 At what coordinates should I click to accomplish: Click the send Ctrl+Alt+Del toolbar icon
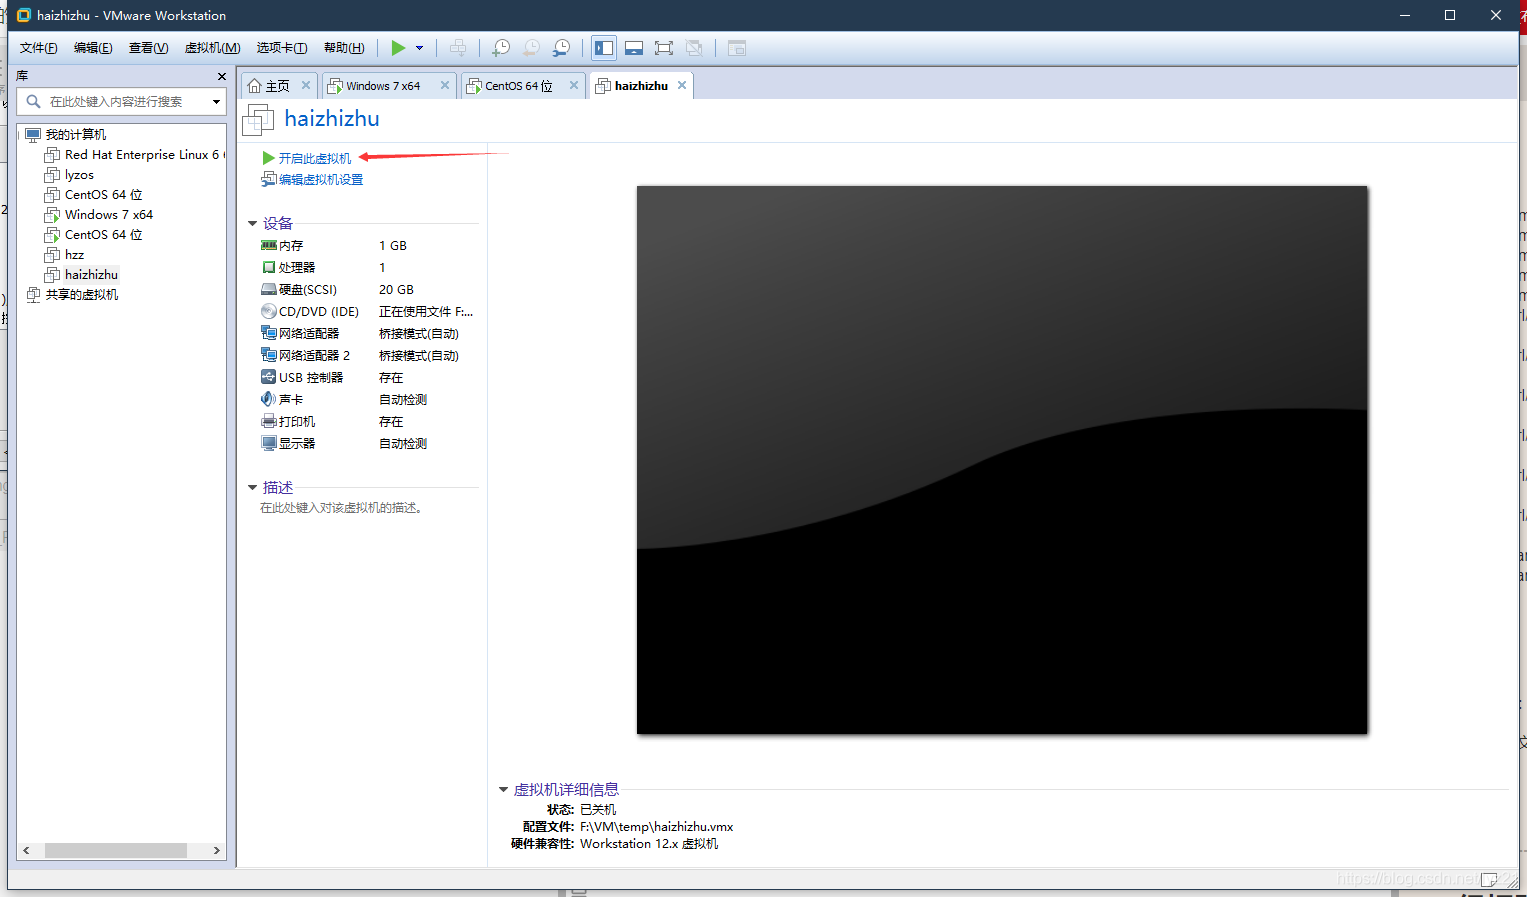pos(458,48)
